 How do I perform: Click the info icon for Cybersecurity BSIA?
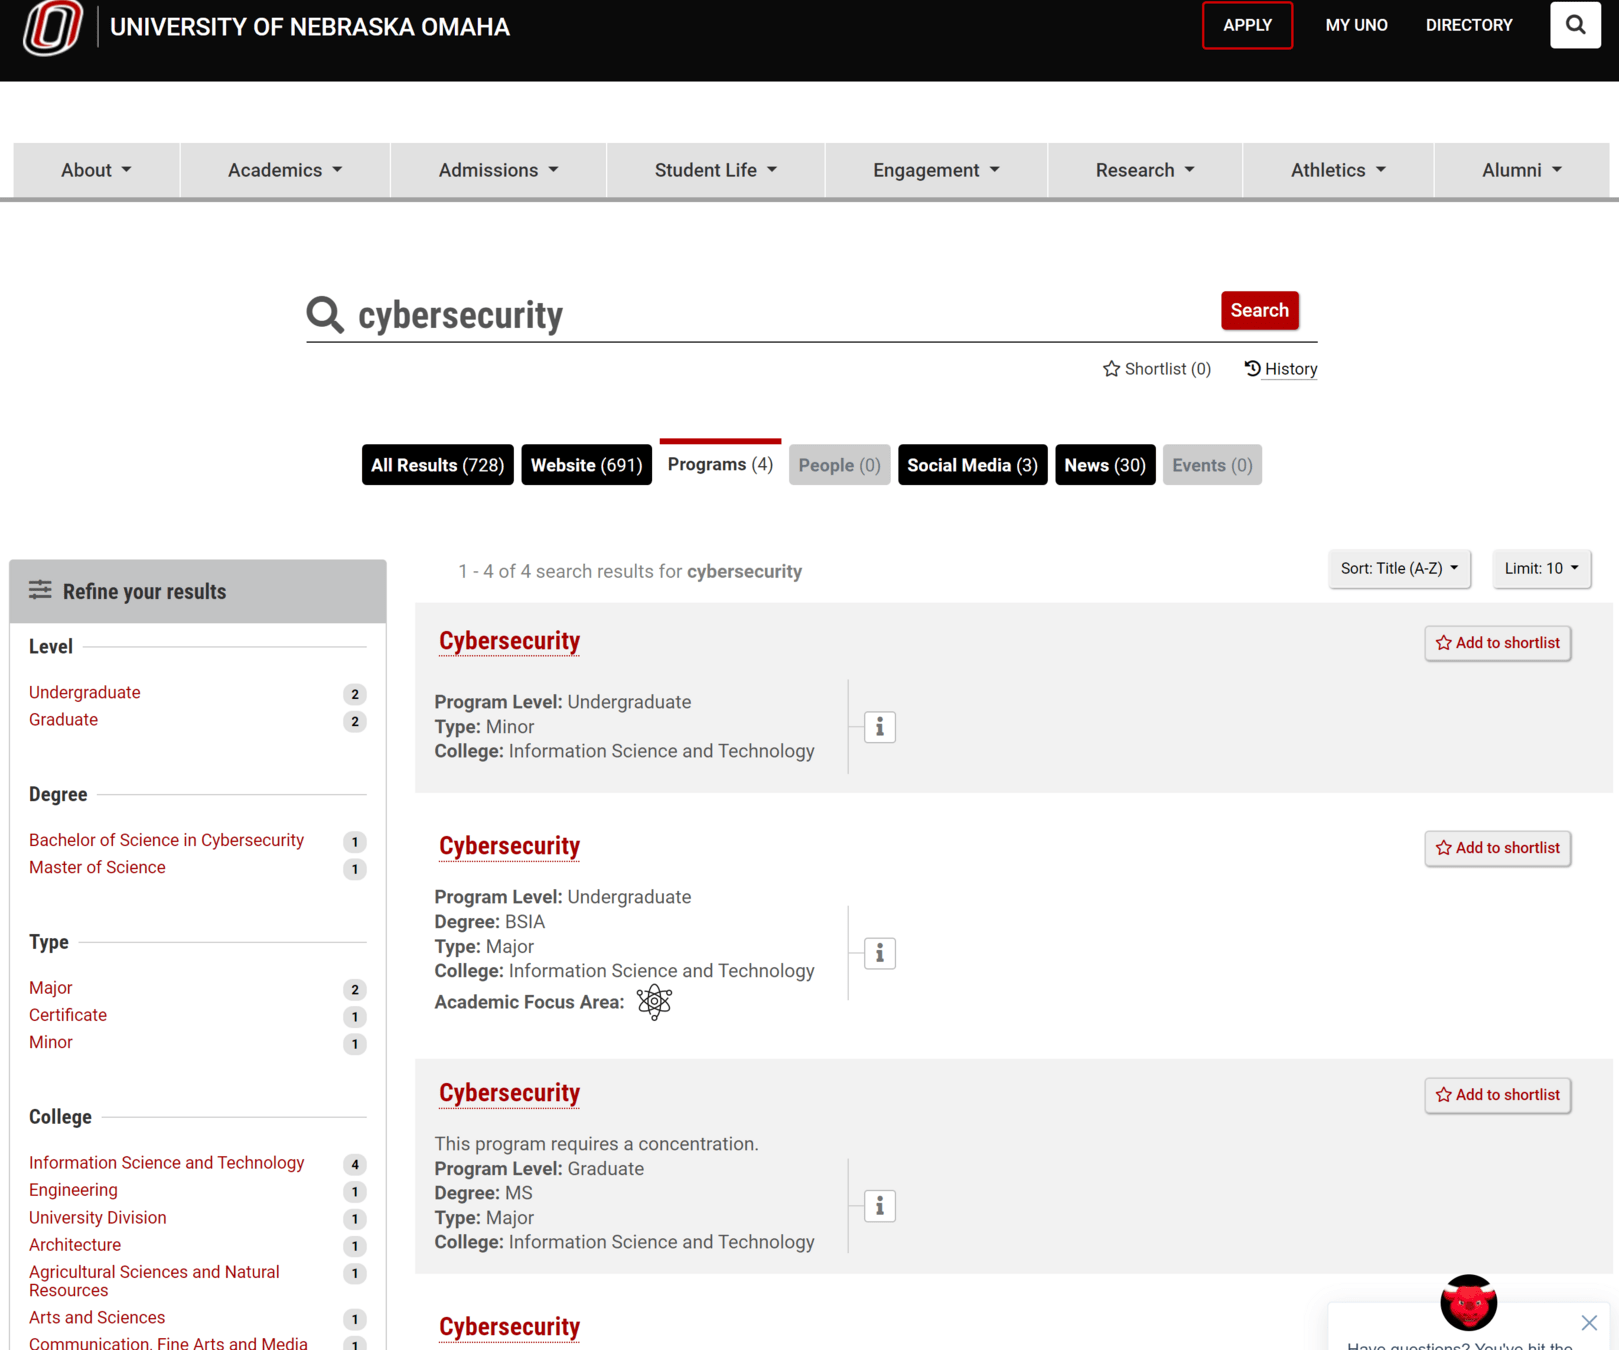[x=880, y=953]
